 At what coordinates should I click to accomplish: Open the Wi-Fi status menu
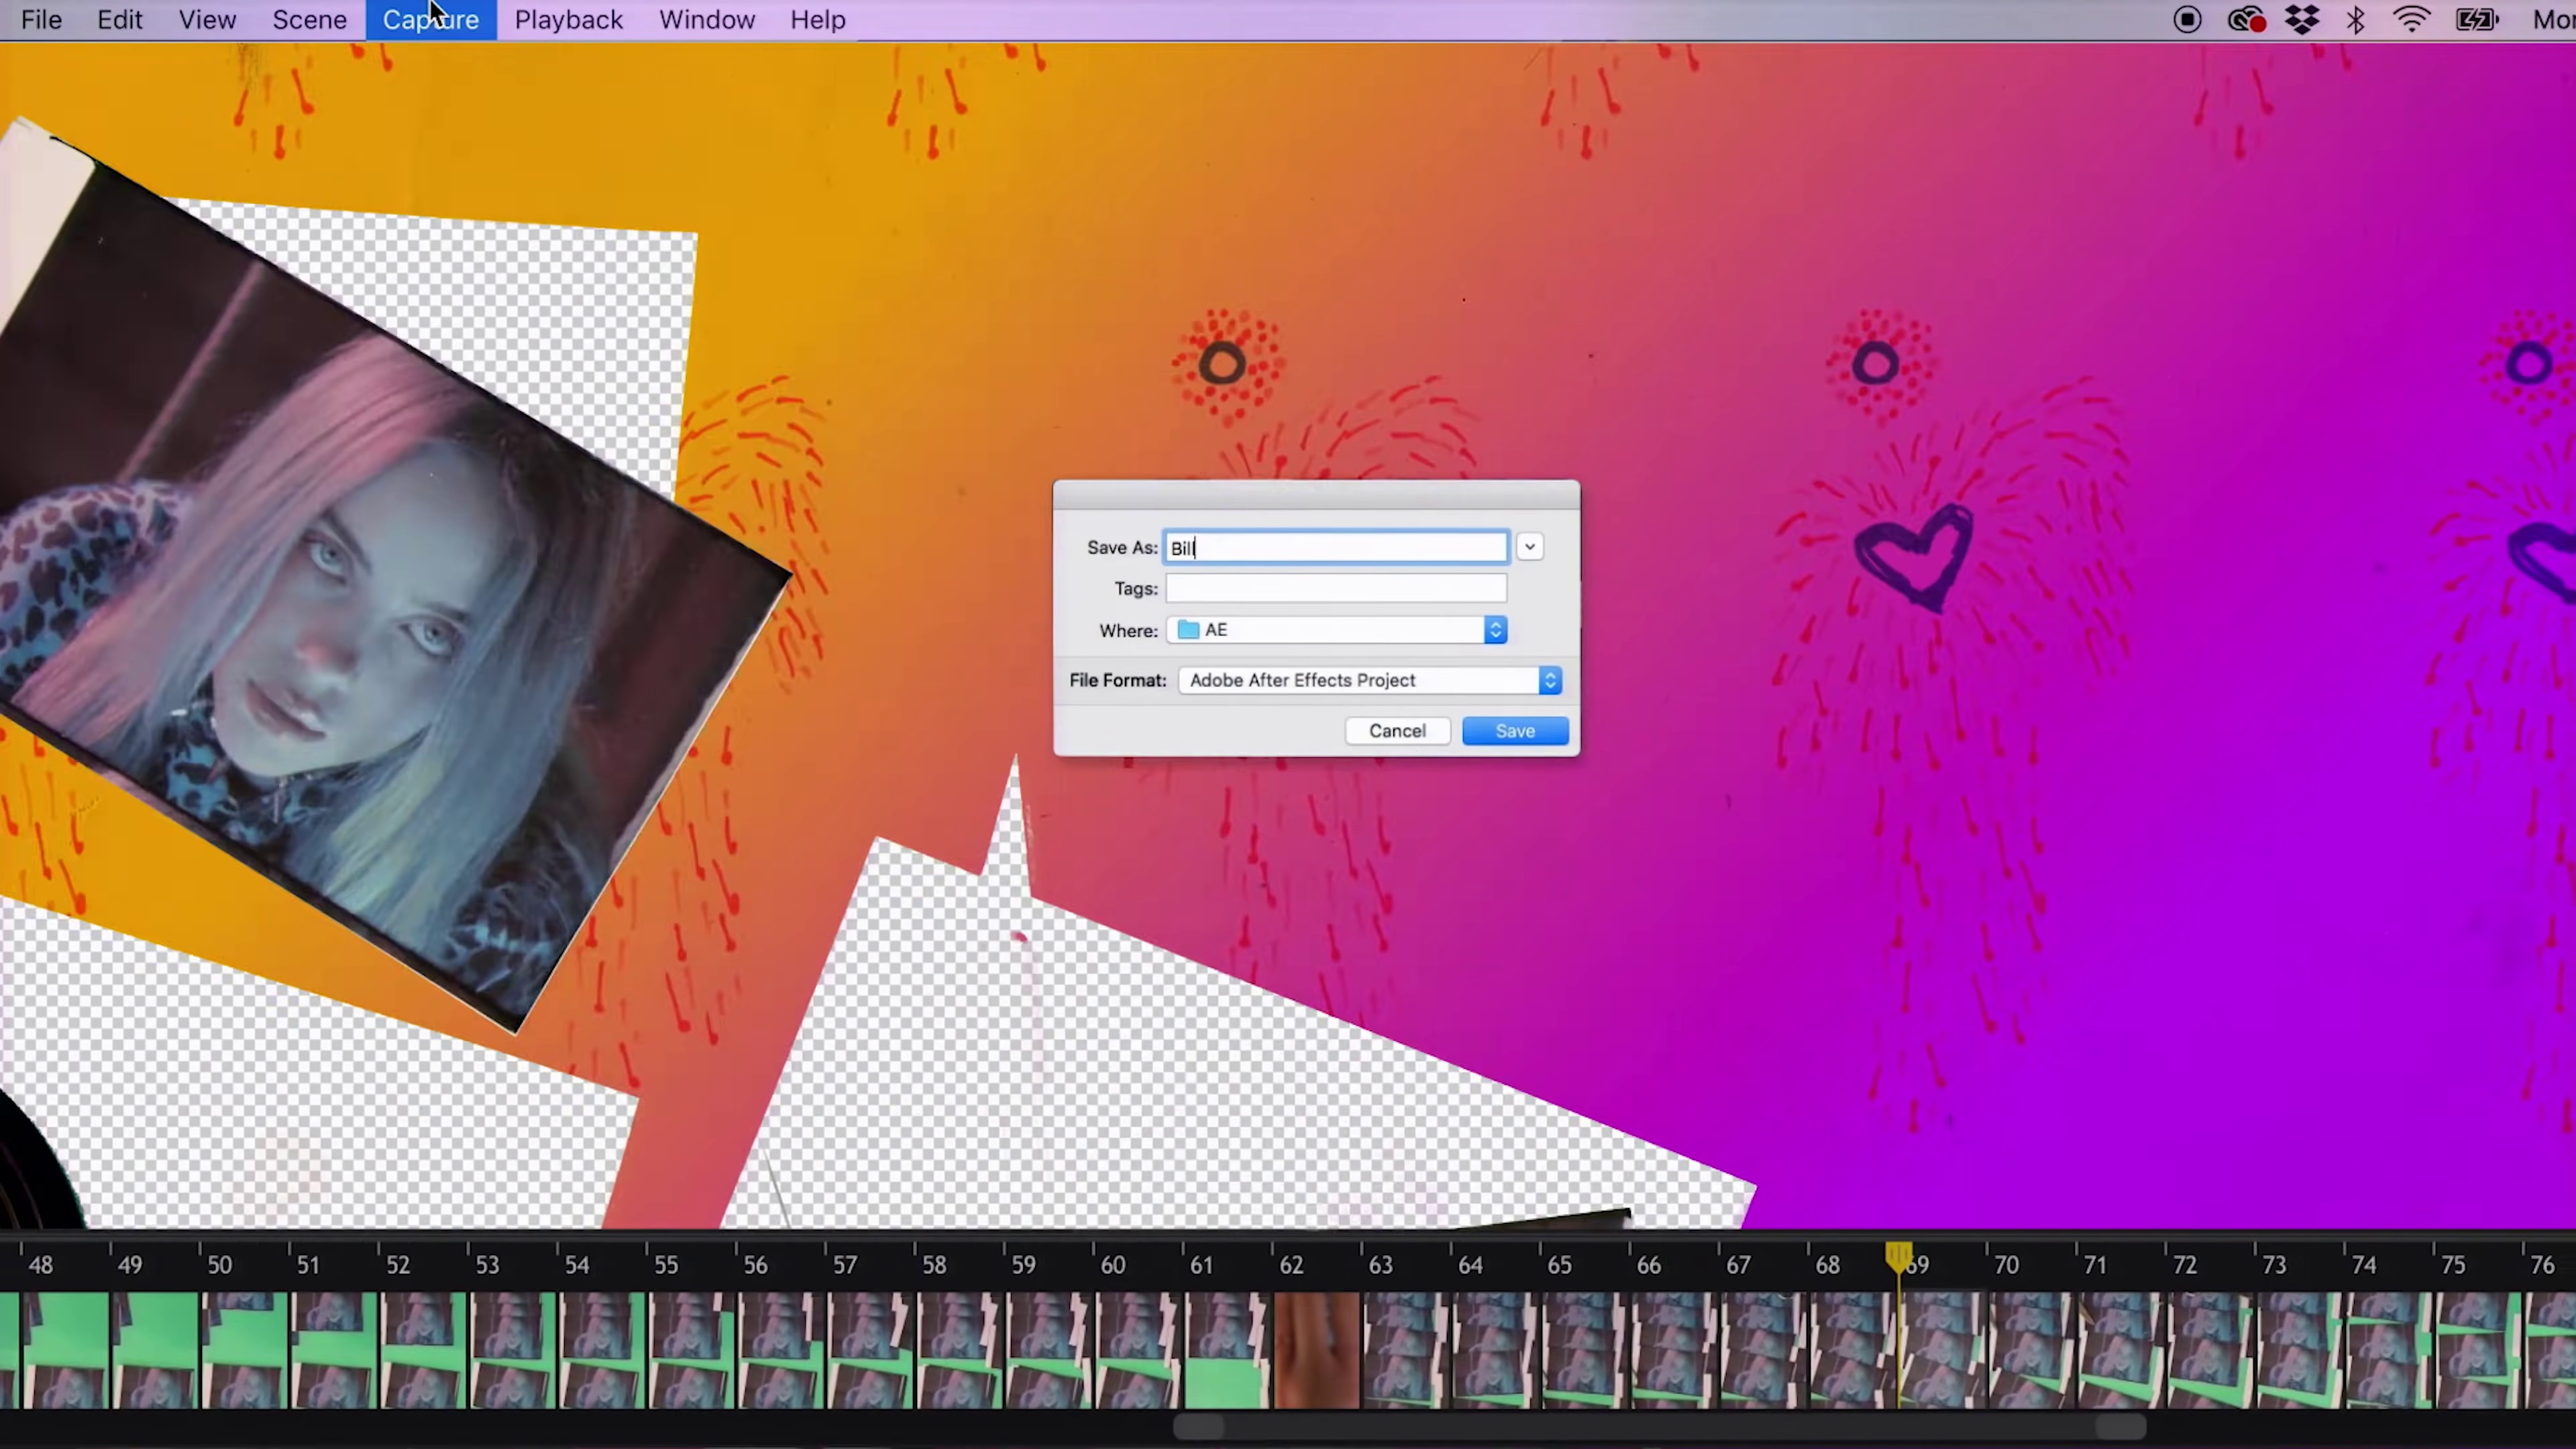(2412, 20)
